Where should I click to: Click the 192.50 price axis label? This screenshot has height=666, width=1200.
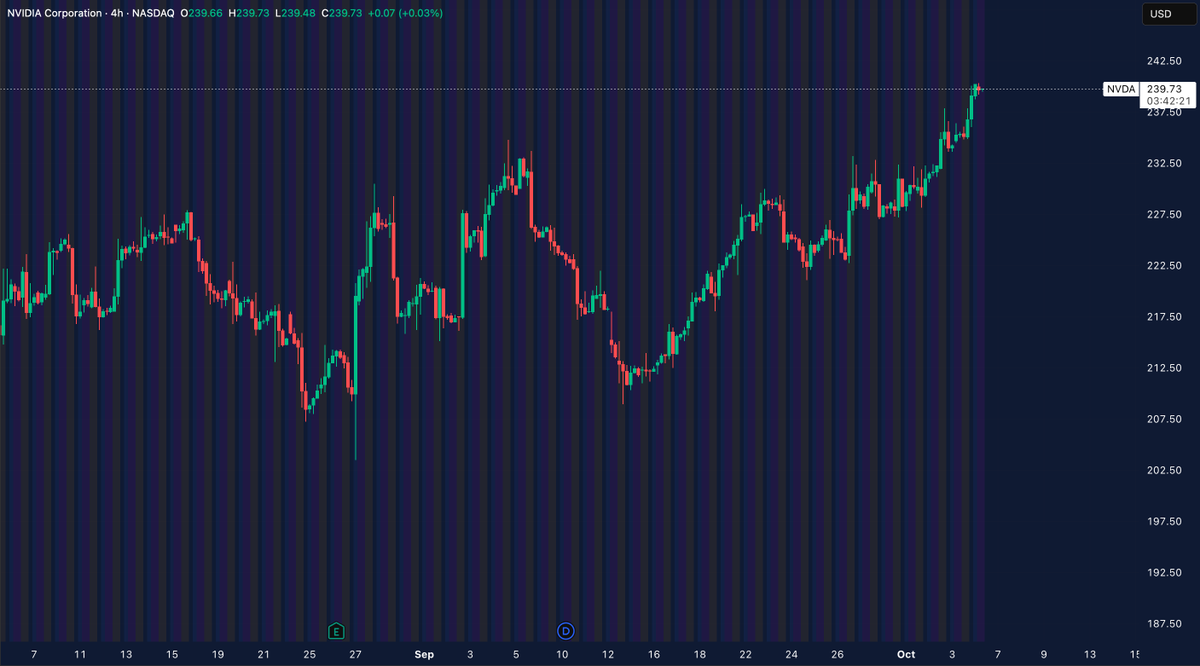point(1163,572)
